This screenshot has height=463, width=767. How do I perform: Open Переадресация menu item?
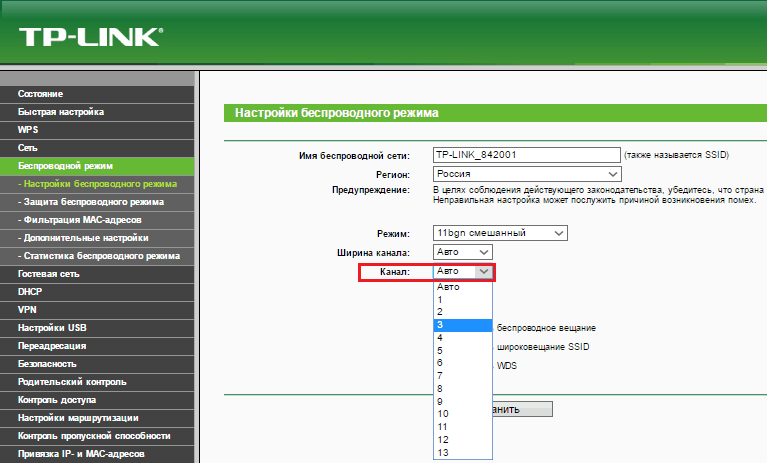pos(97,346)
